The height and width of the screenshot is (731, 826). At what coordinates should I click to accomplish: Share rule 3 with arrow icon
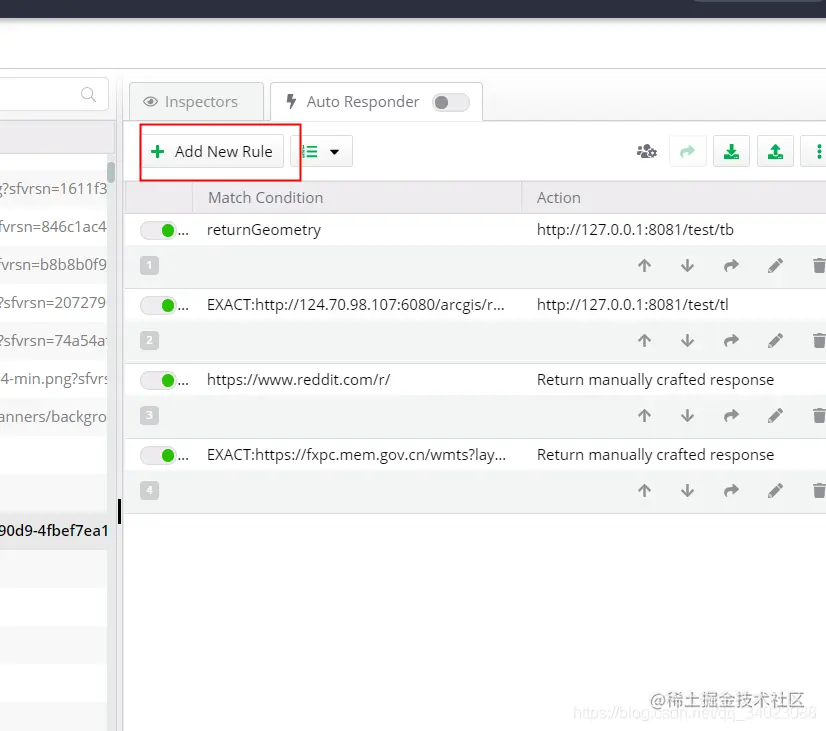(731, 416)
